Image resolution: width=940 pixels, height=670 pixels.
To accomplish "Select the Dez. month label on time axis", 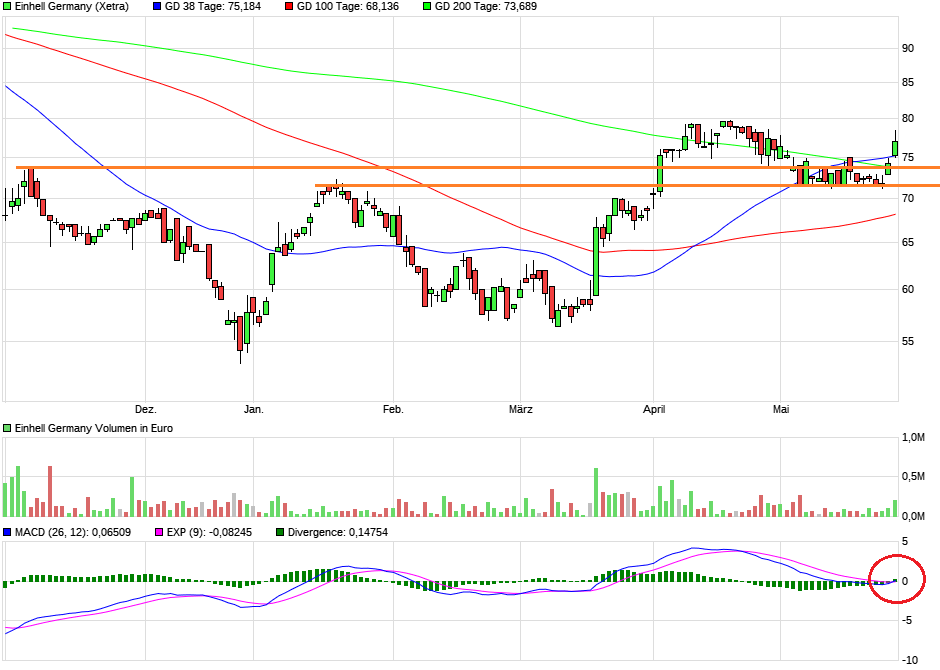I will (x=146, y=409).
